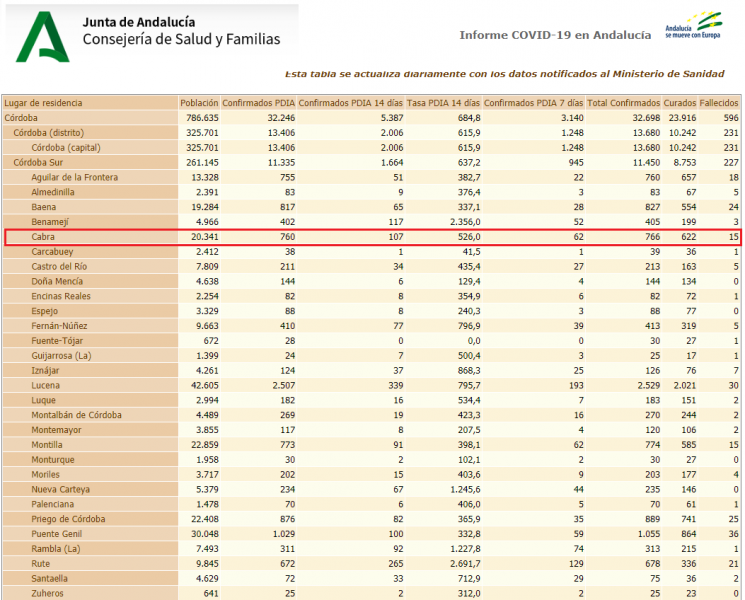The width and height of the screenshot is (745, 600).
Task: Select the Montilla row label
Action: pyautogui.click(x=47, y=445)
